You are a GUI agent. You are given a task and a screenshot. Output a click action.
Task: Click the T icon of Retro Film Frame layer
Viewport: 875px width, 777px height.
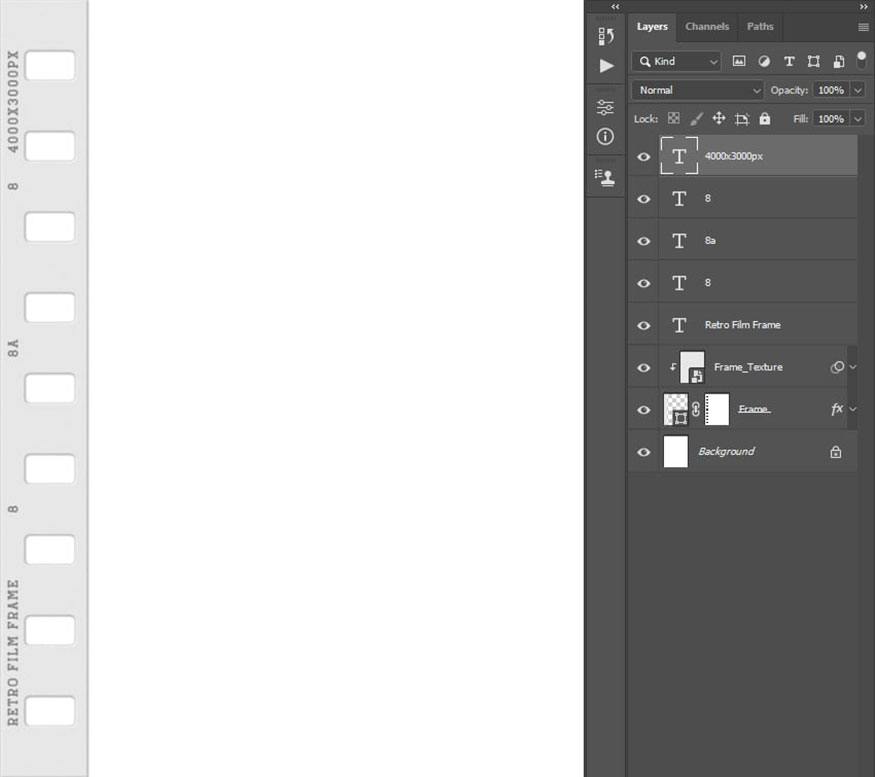(679, 325)
